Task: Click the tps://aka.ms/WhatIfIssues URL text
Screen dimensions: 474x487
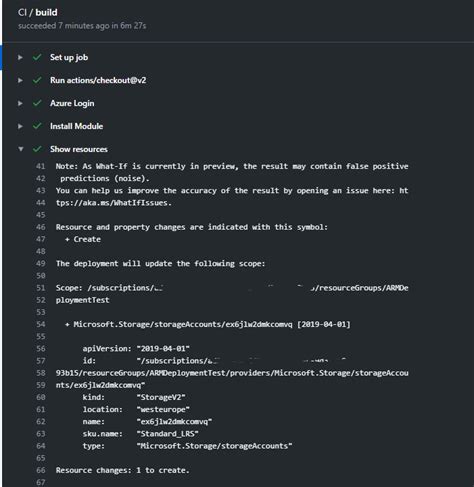Action: click(114, 203)
